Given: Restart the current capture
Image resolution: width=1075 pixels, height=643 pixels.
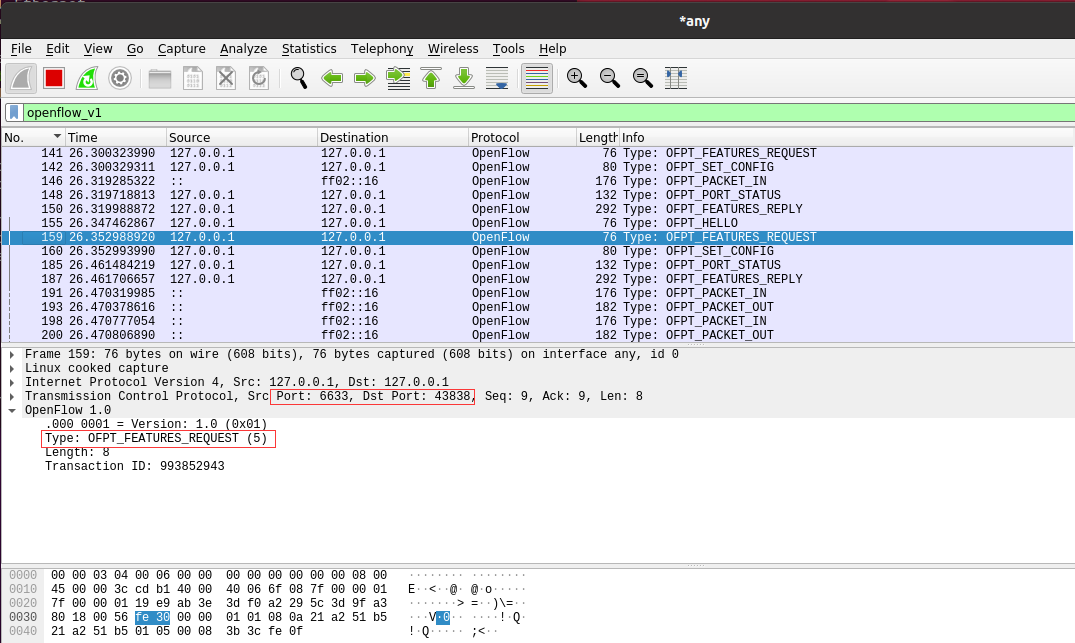Looking at the screenshot, I should tap(87, 78).
